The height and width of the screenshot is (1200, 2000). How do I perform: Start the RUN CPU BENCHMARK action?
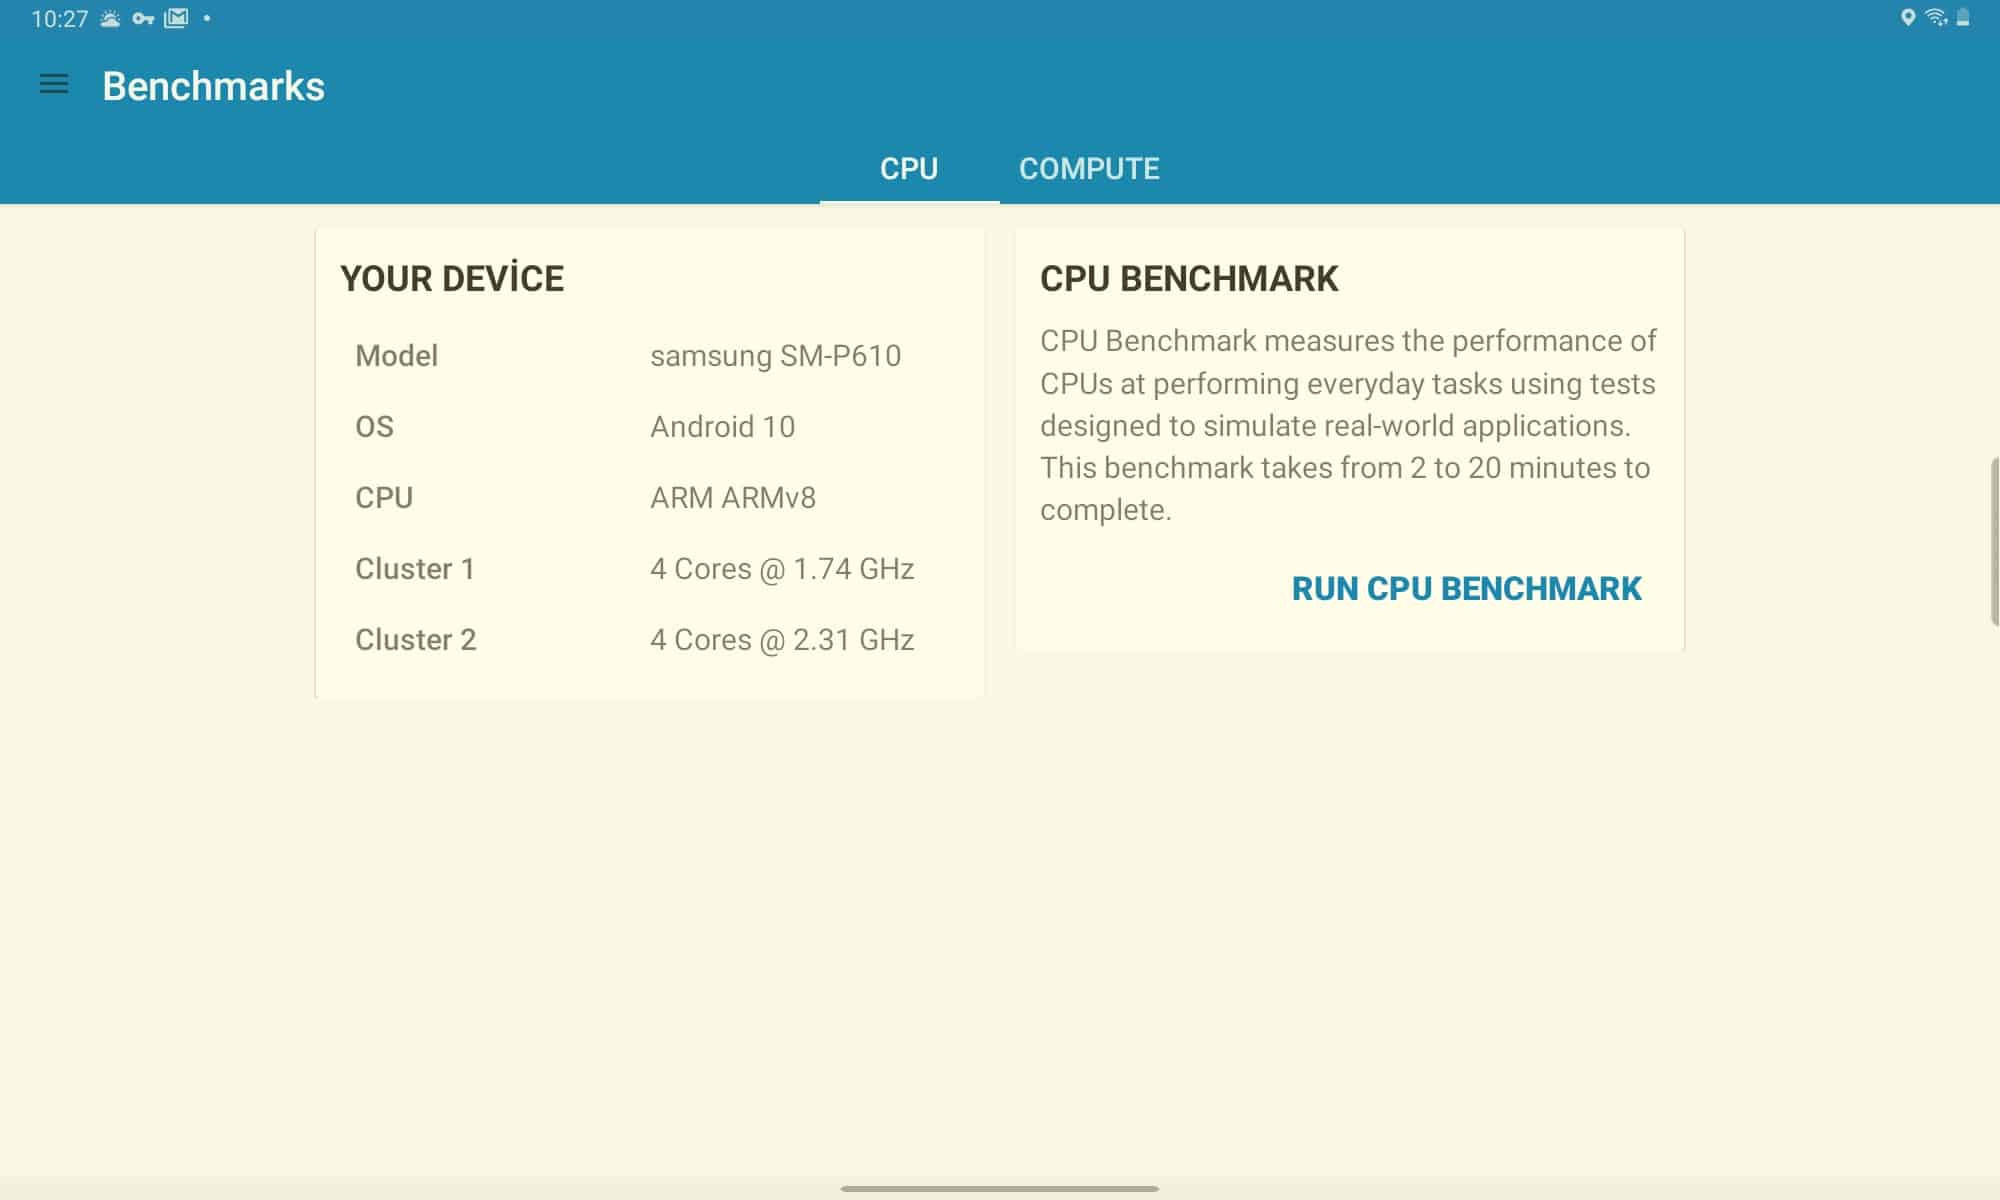pos(1466,588)
